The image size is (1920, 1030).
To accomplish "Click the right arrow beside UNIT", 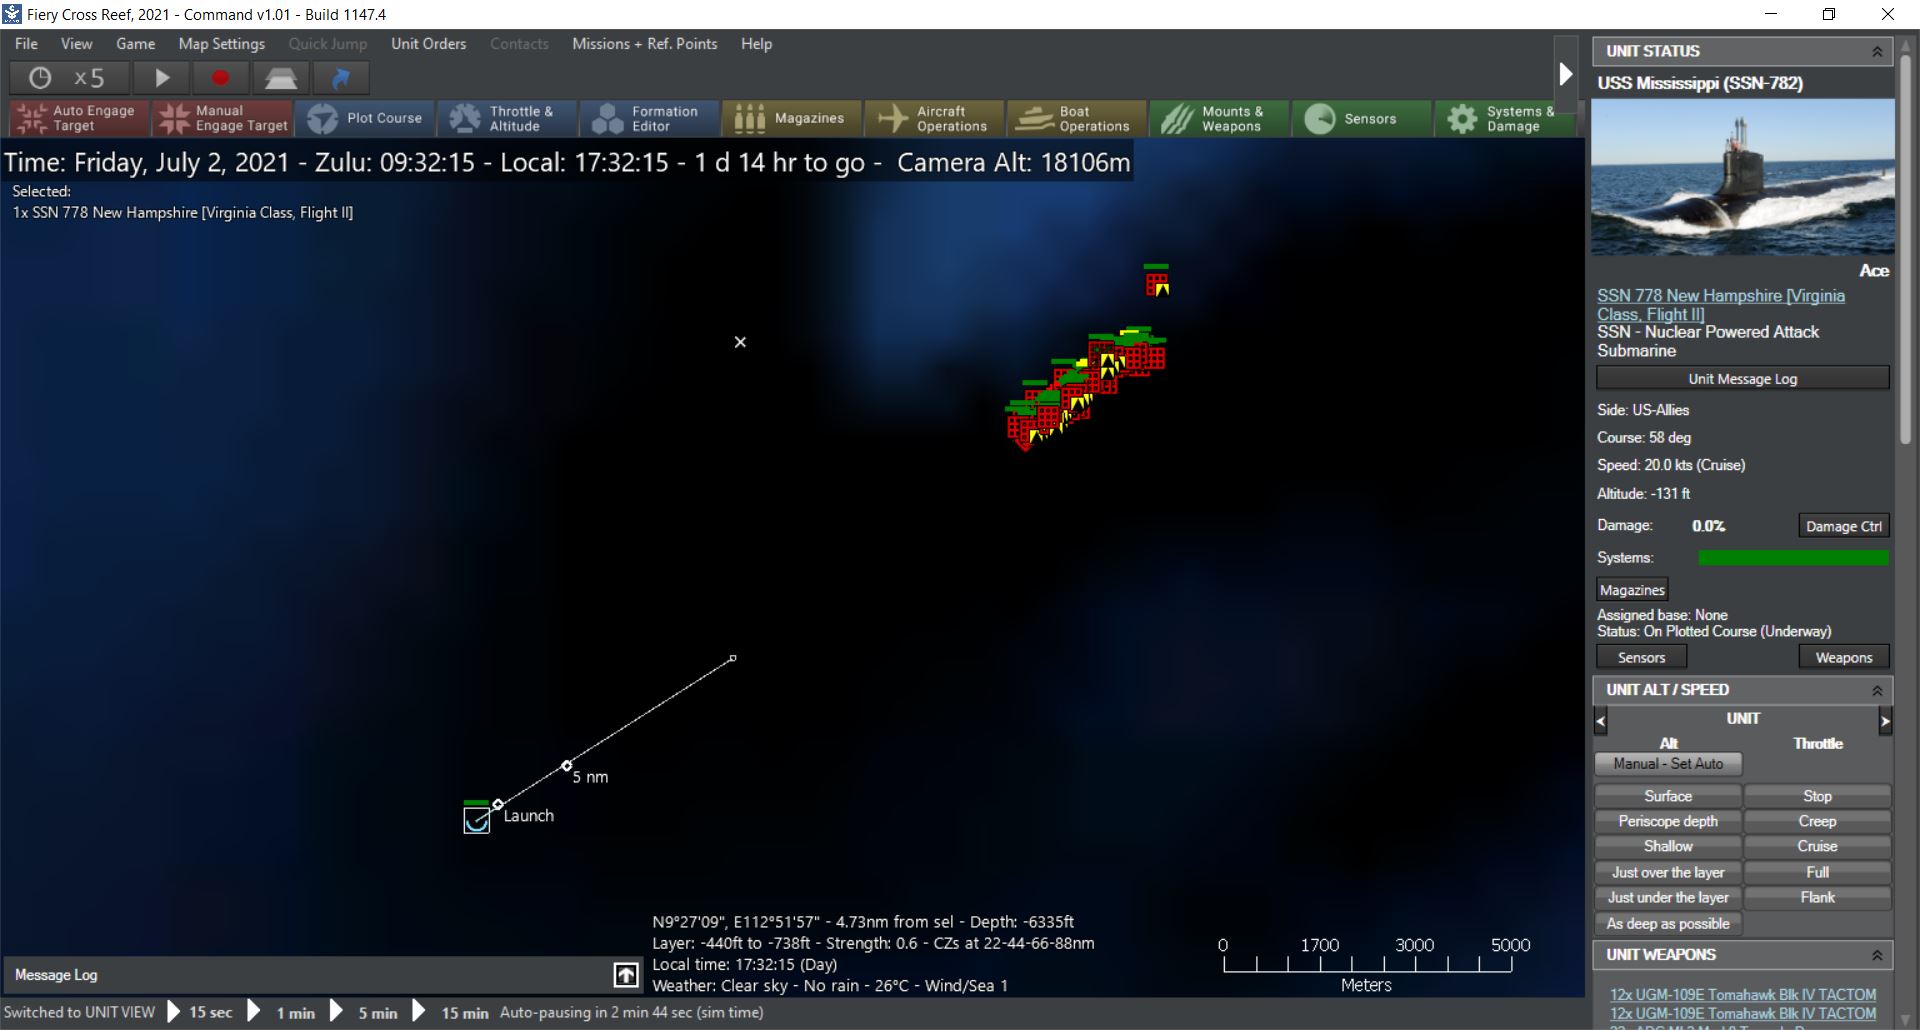I will click(1885, 720).
